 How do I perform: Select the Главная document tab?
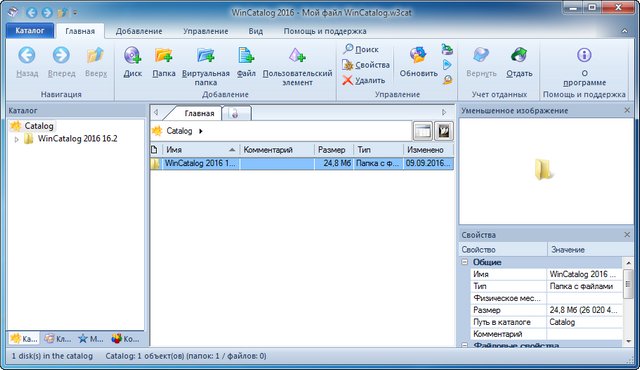[199, 113]
